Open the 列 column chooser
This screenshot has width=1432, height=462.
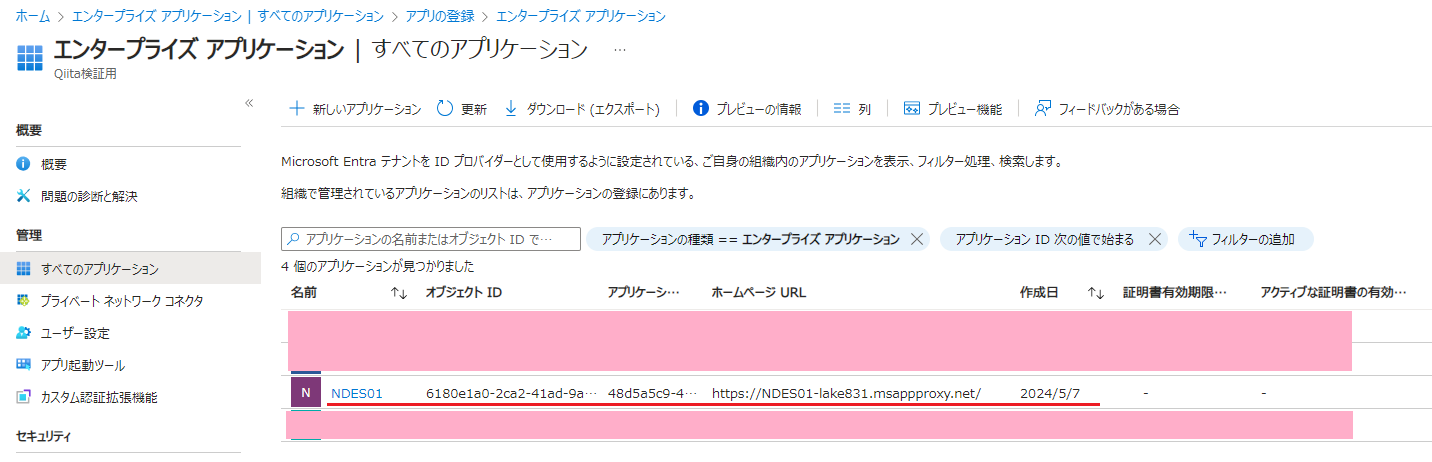click(852, 109)
